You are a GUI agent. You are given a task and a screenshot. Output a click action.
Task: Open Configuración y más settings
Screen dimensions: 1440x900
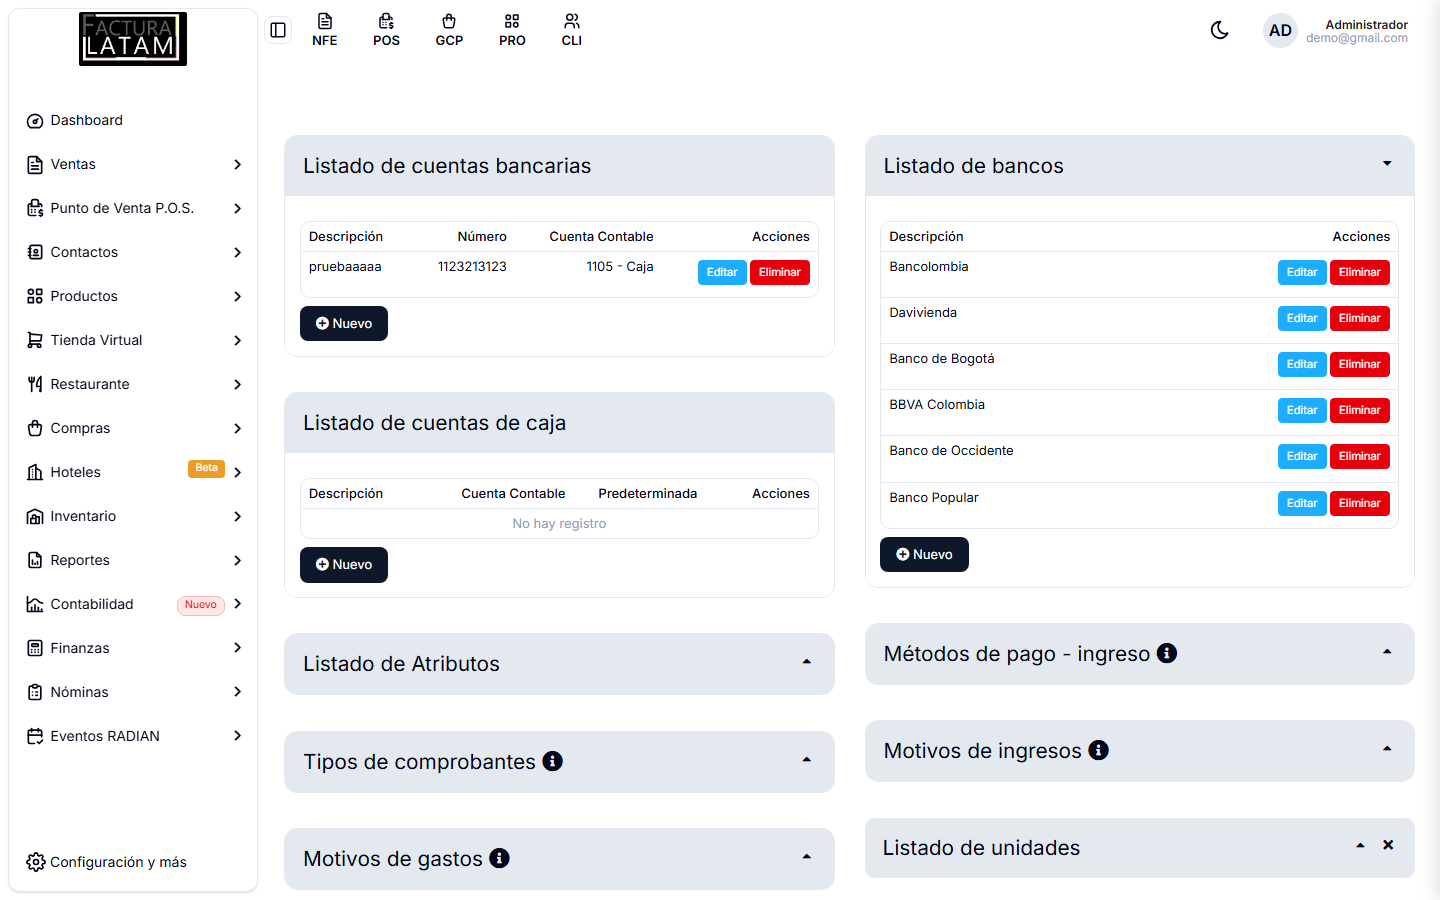(x=107, y=862)
